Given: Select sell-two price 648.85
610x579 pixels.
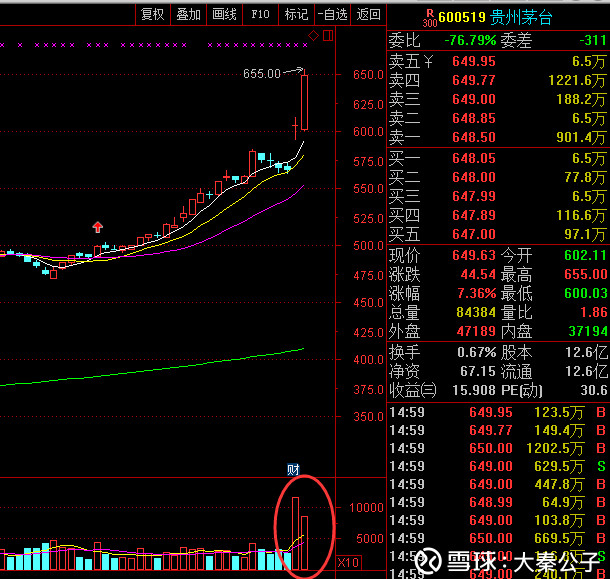Looking at the screenshot, I should click(474, 118).
